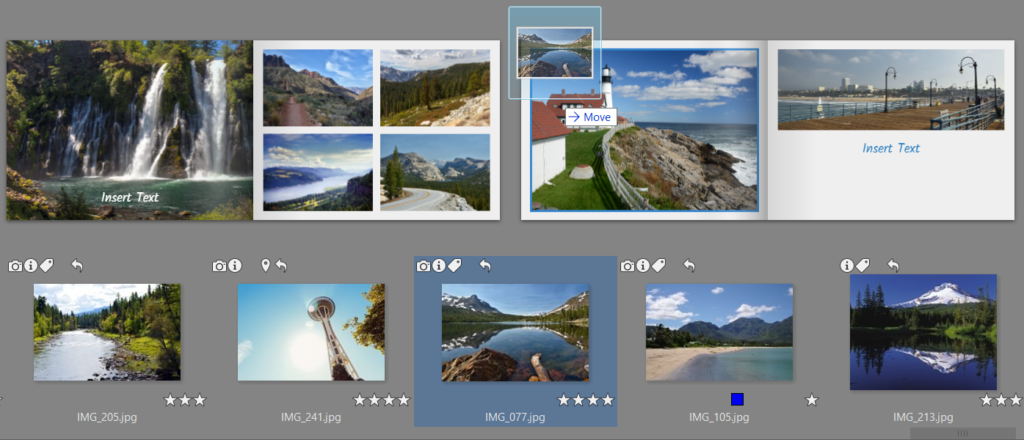Image resolution: width=1024 pixels, height=440 pixels.
Task: Select the waterfall photo on the book page
Action: tap(129, 130)
